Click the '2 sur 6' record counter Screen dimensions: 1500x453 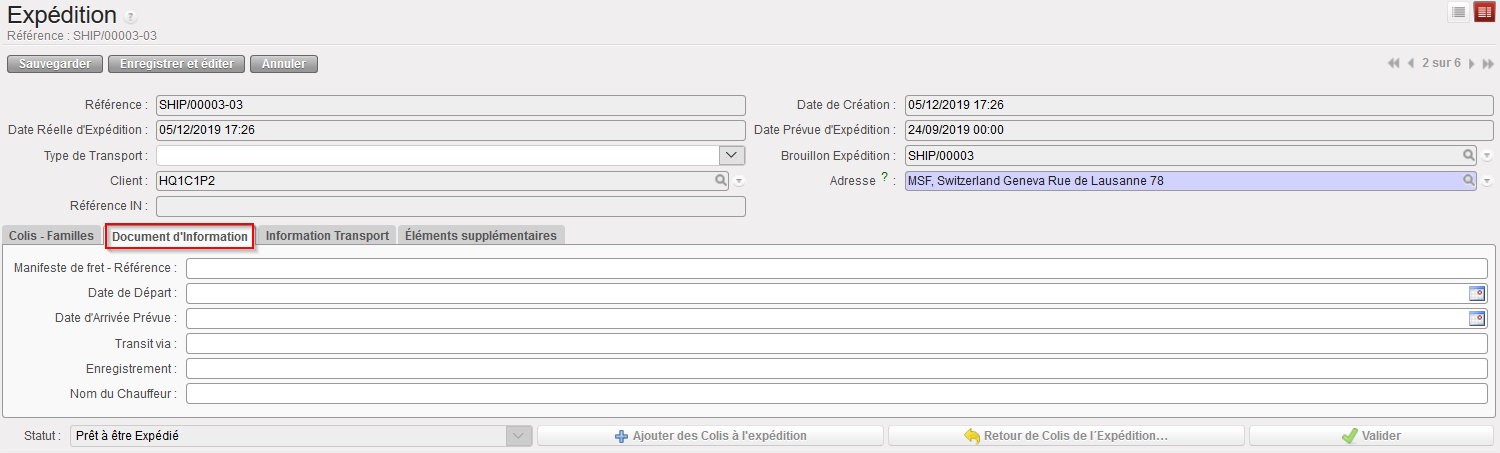[1441, 63]
